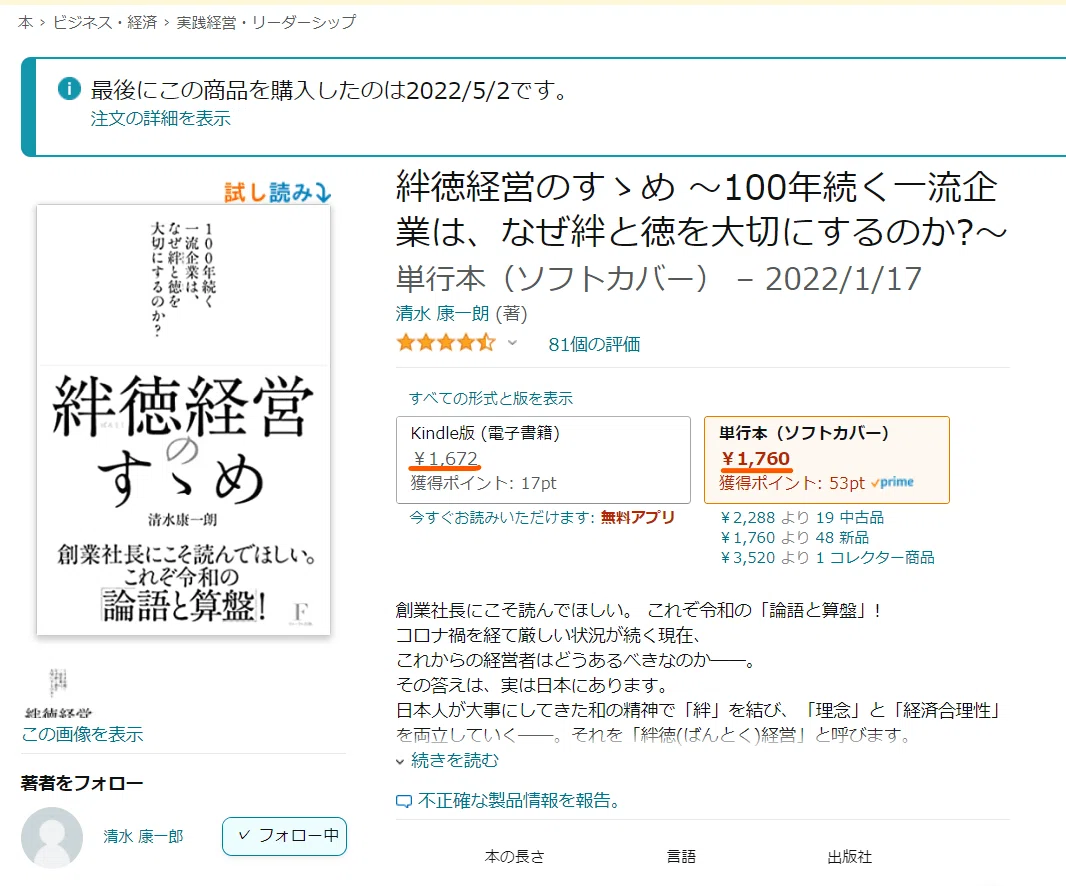Open ¥2,288 より 19 中古品 offers
The height and width of the screenshot is (886, 1066).
coord(802,517)
